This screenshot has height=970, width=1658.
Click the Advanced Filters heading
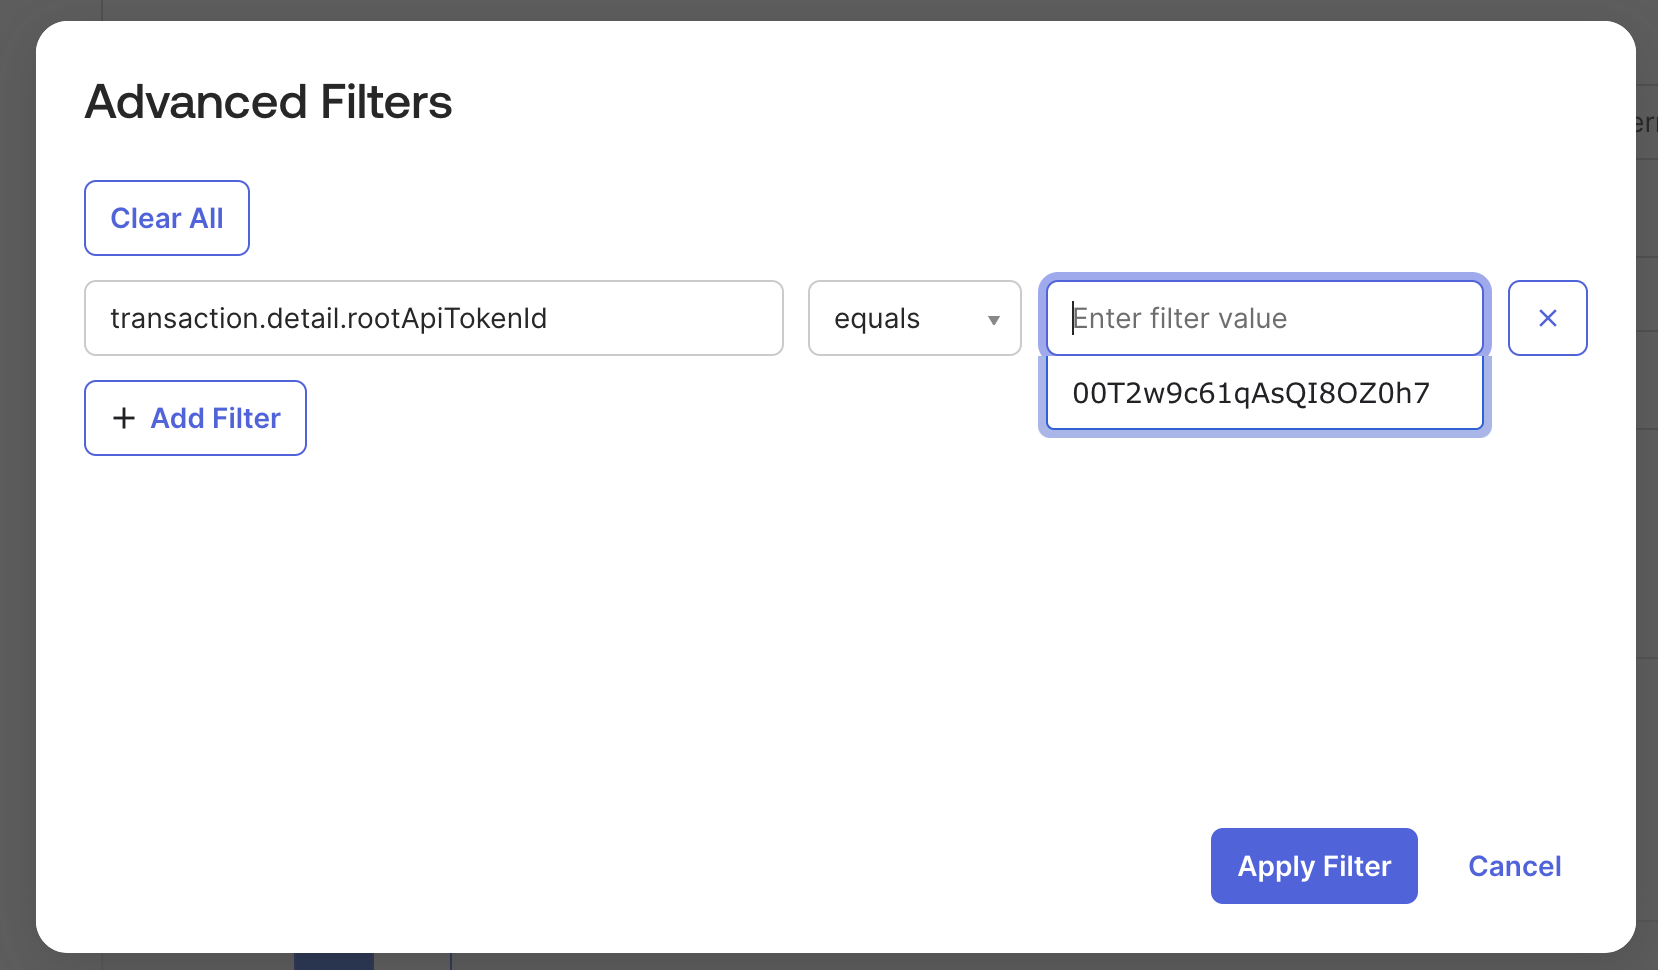click(x=268, y=102)
